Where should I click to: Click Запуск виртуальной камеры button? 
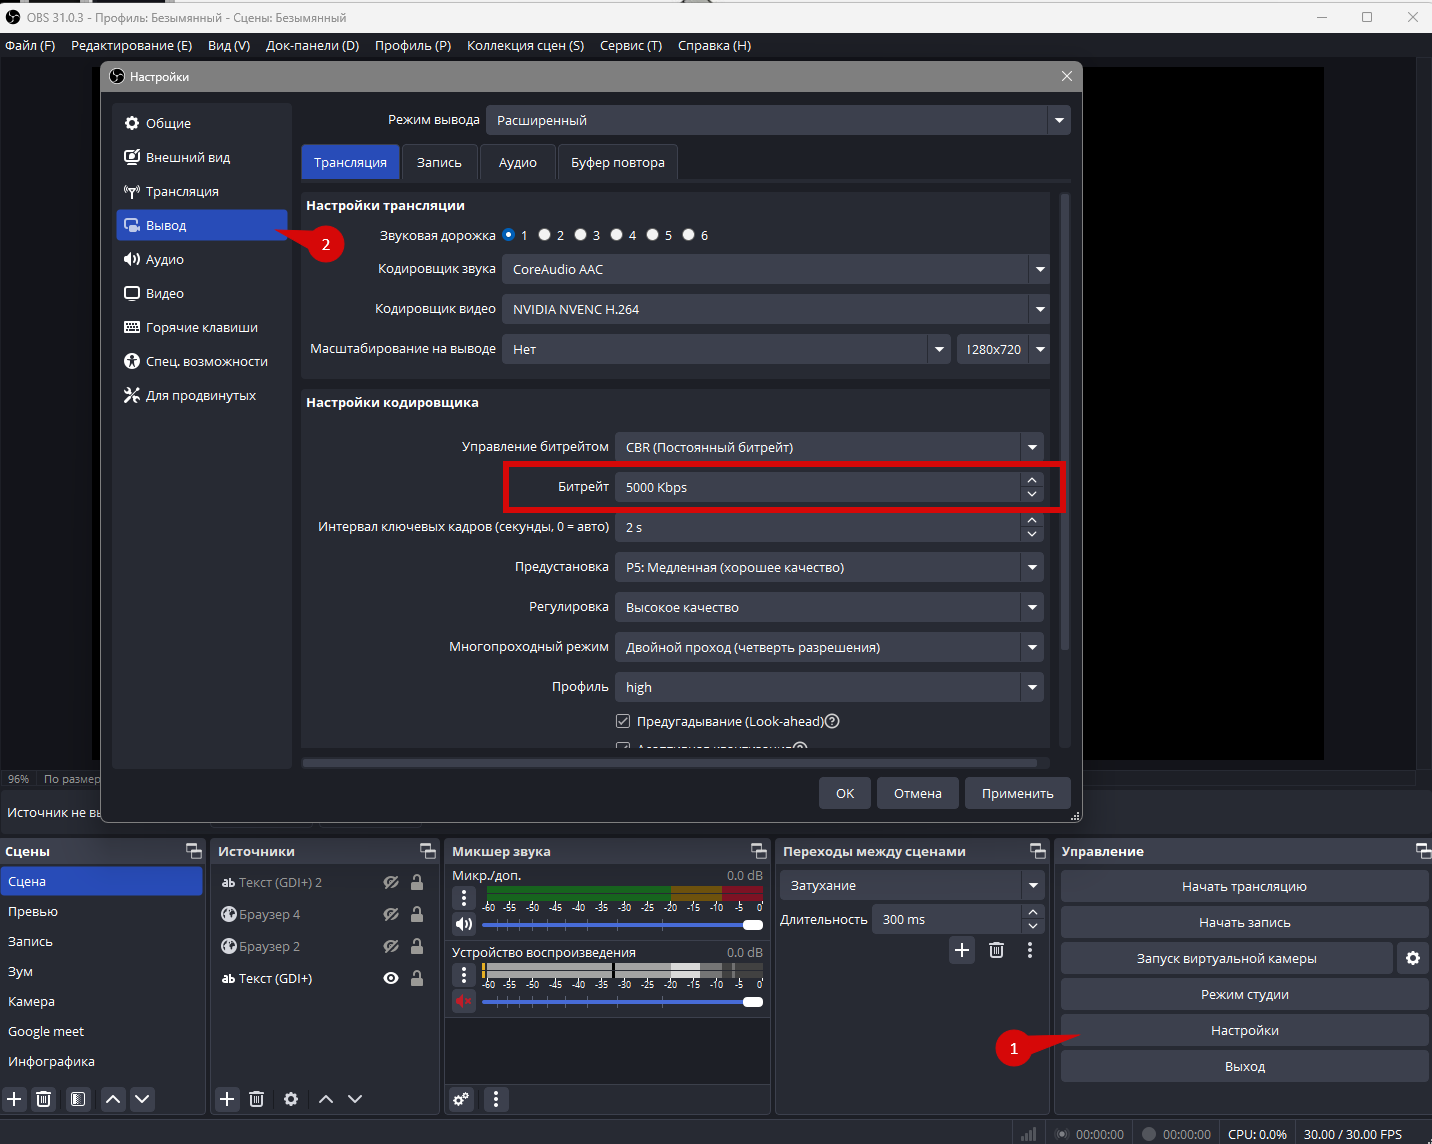pos(1226,958)
